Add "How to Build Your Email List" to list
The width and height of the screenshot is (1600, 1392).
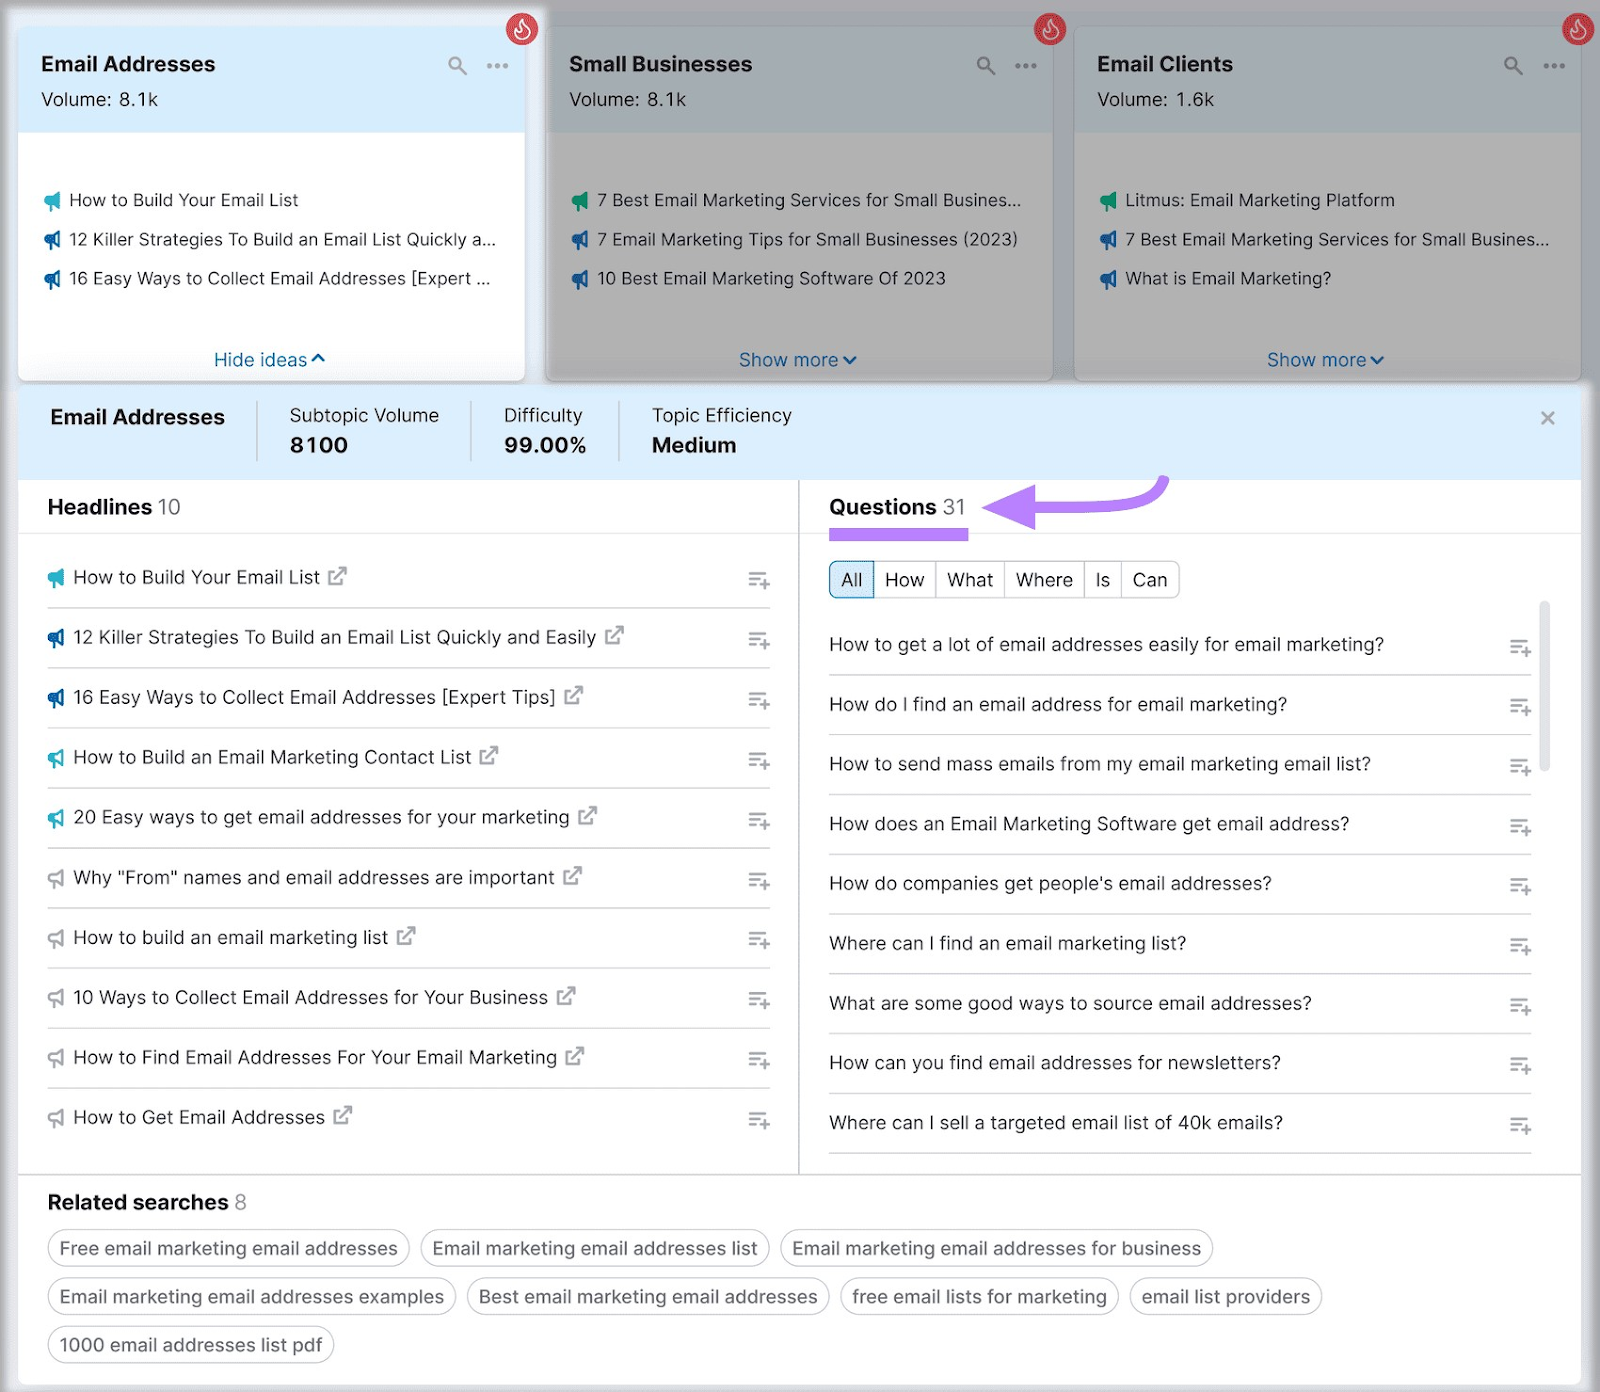(758, 579)
